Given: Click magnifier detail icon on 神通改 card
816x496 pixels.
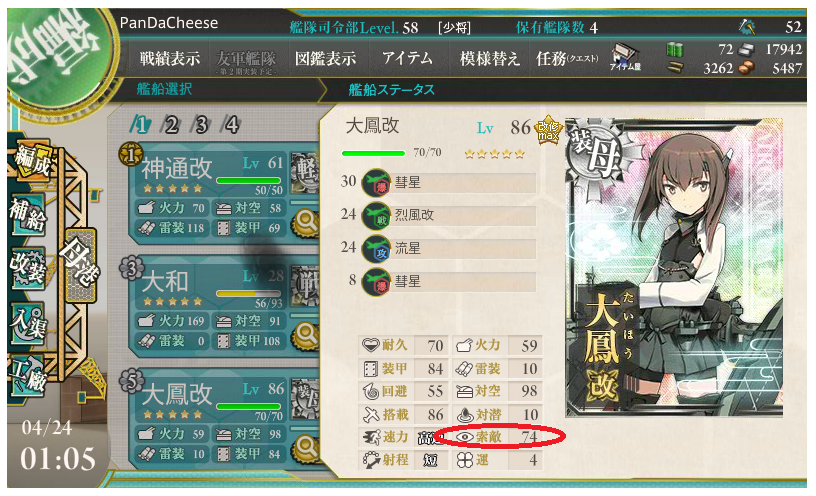Looking at the screenshot, I should click(x=307, y=222).
